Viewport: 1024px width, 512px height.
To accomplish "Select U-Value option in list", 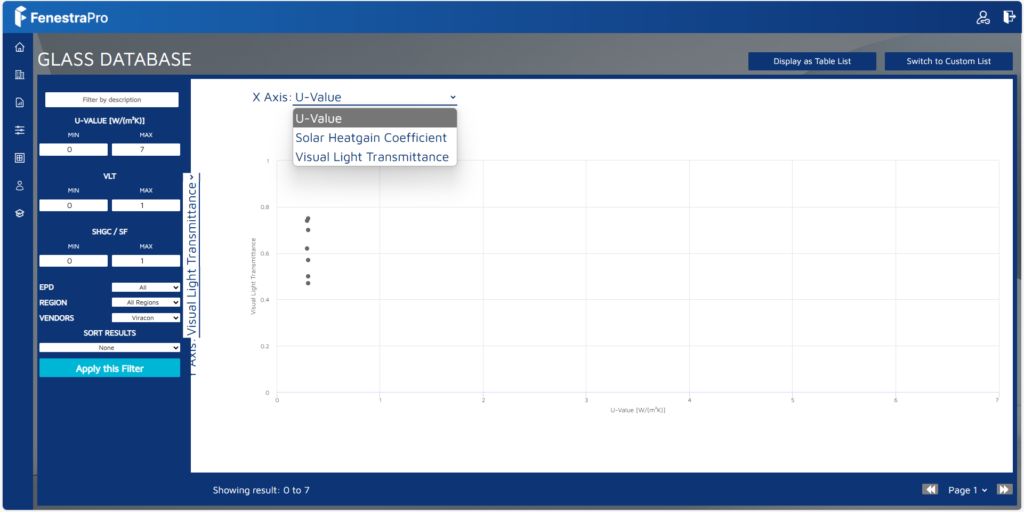I will tap(375, 118).
